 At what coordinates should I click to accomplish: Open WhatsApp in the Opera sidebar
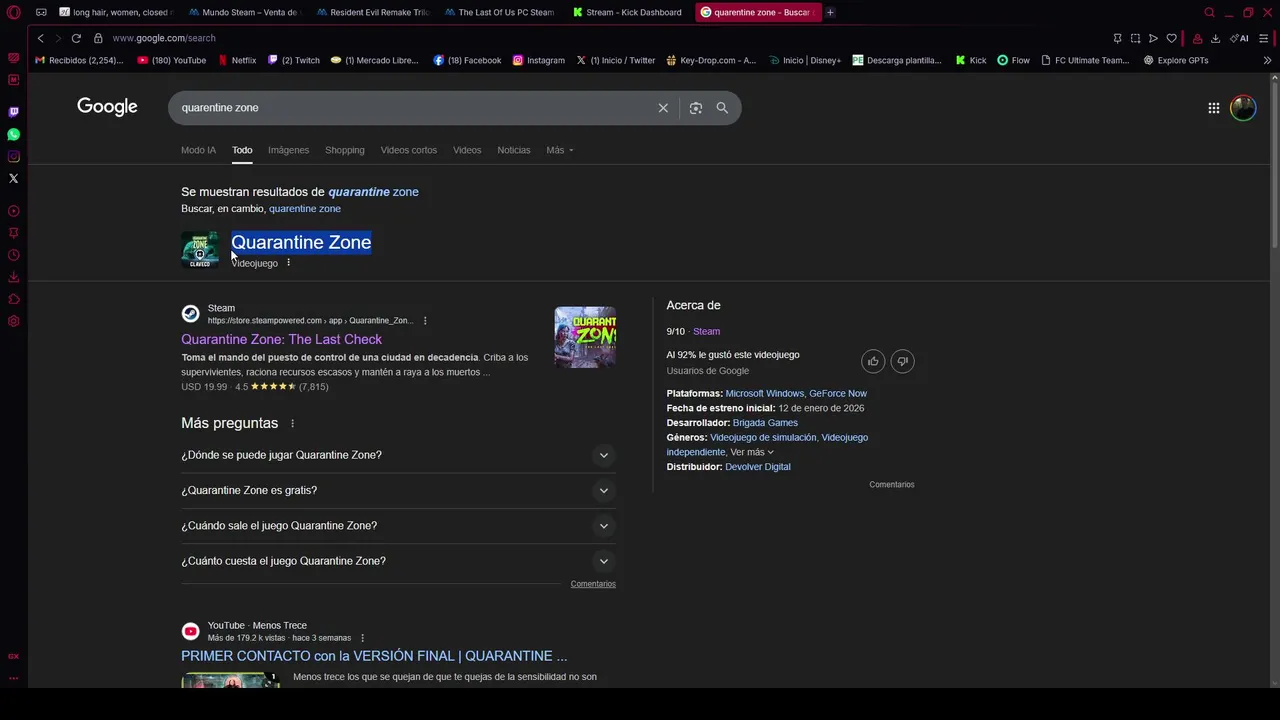[x=13, y=134]
